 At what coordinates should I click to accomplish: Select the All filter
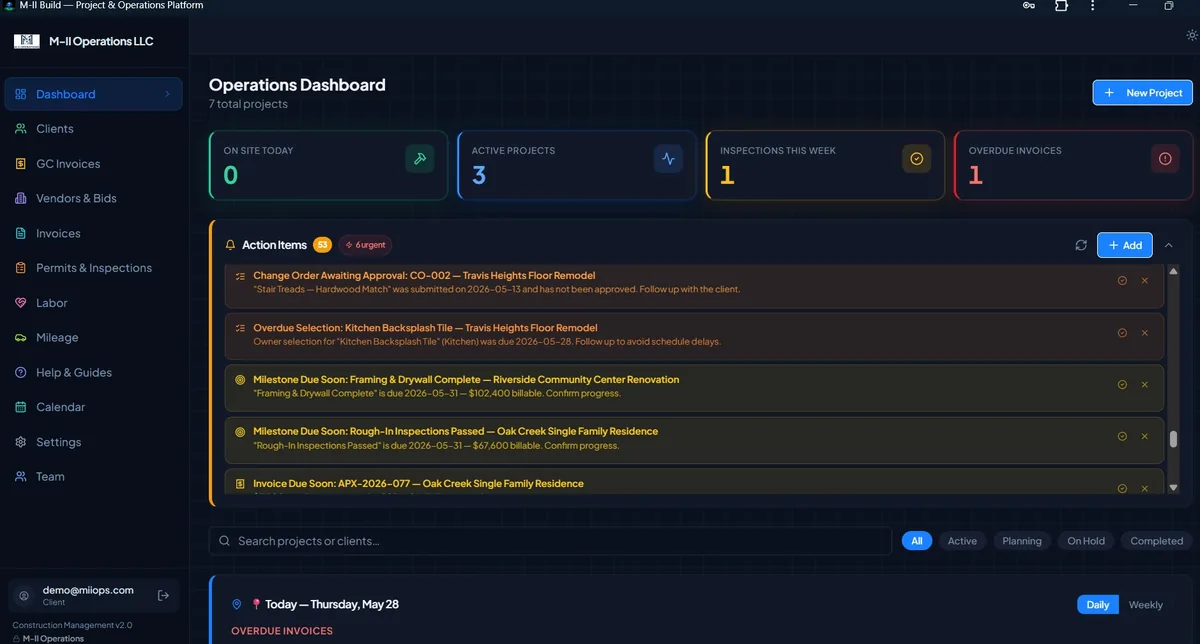pyautogui.click(x=917, y=541)
